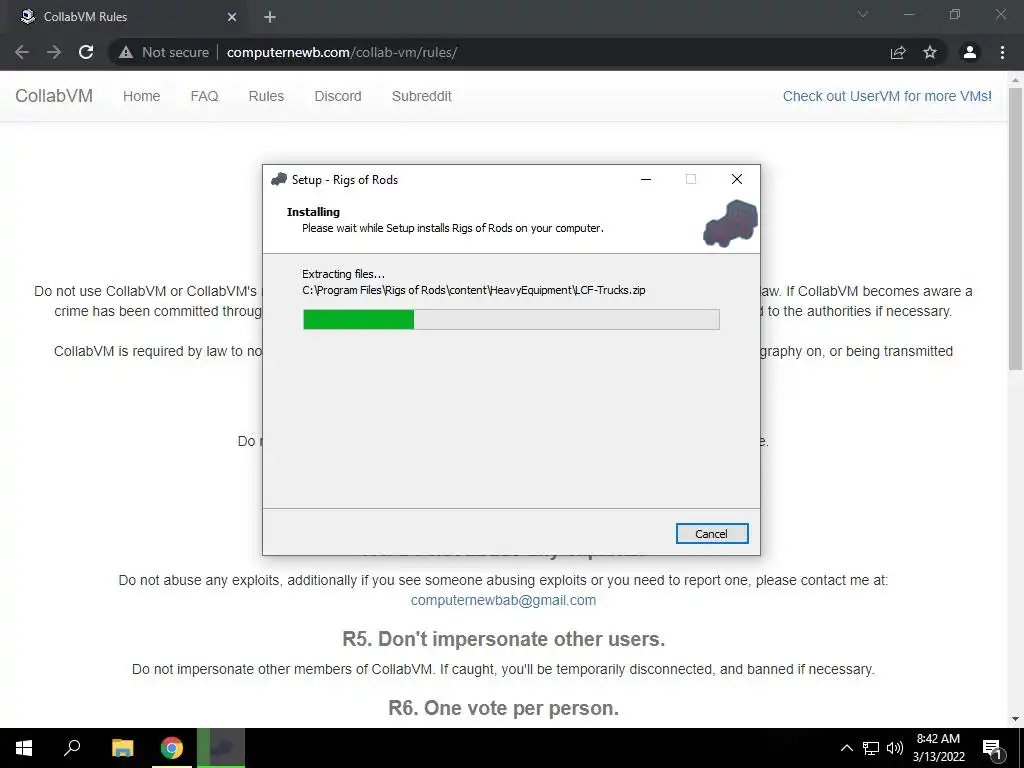Minimize the Rigs of Rods setup window
This screenshot has width=1024, height=768.
tap(646, 179)
